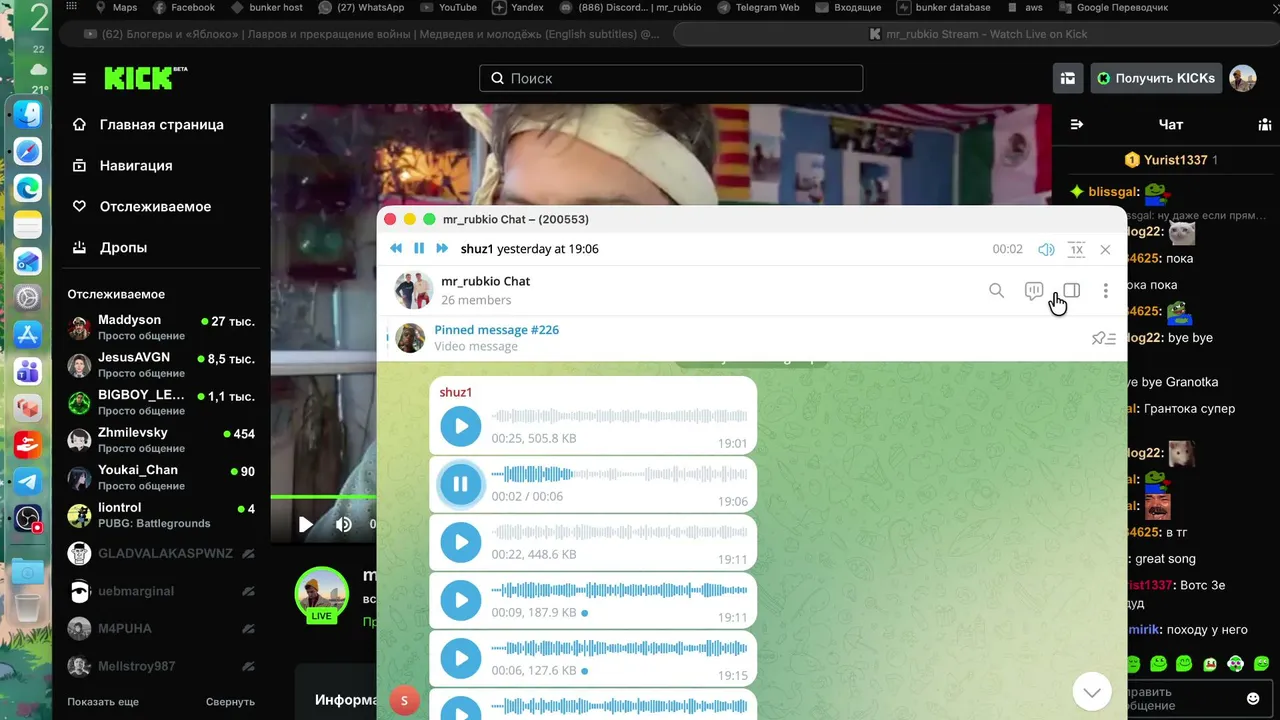This screenshot has height=720, width=1280.
Task: Open Telegram Web bookmark
Action: point(758,7)
